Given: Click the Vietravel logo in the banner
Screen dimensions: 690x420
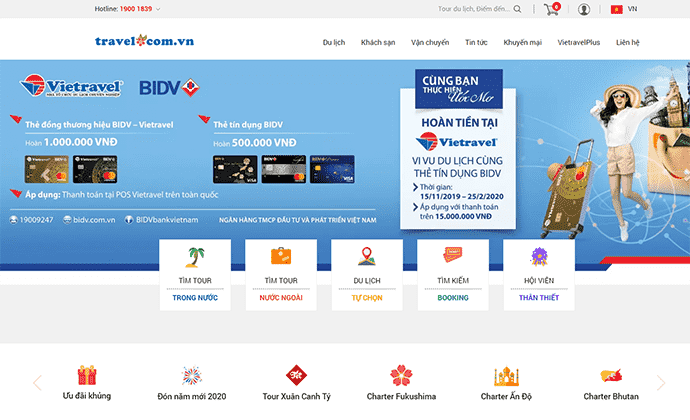Looking at the screenshot, I should click(71, 85).
